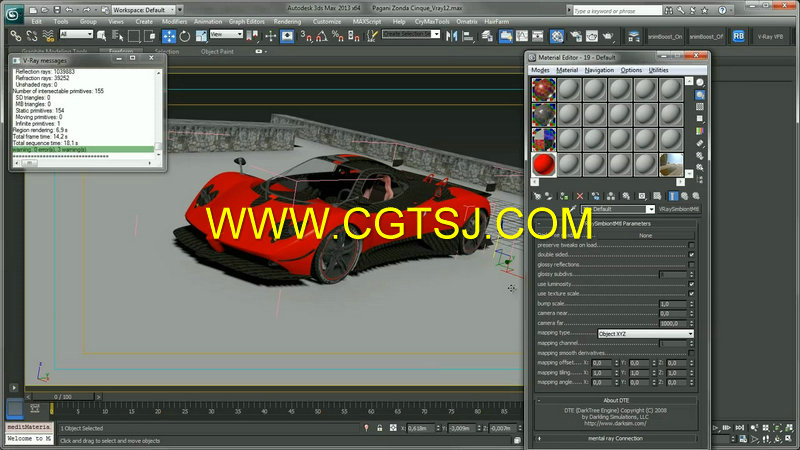Open the Modifiers menu
Screen dimensions: 800x450
click(x=174, y=22)
